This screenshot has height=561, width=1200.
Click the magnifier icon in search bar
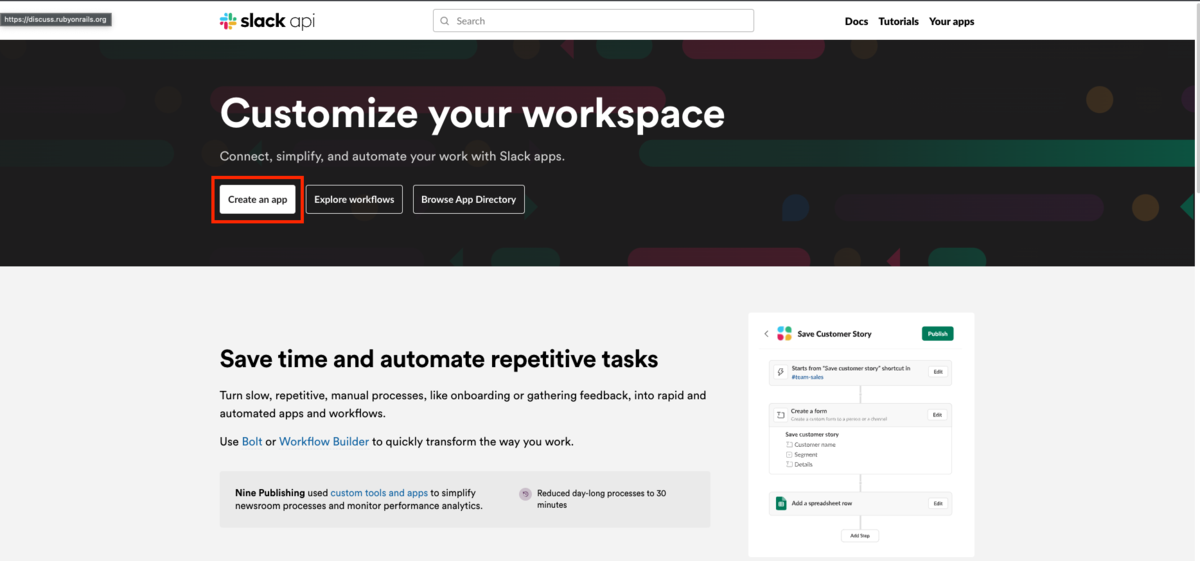(x=445, y=21)
